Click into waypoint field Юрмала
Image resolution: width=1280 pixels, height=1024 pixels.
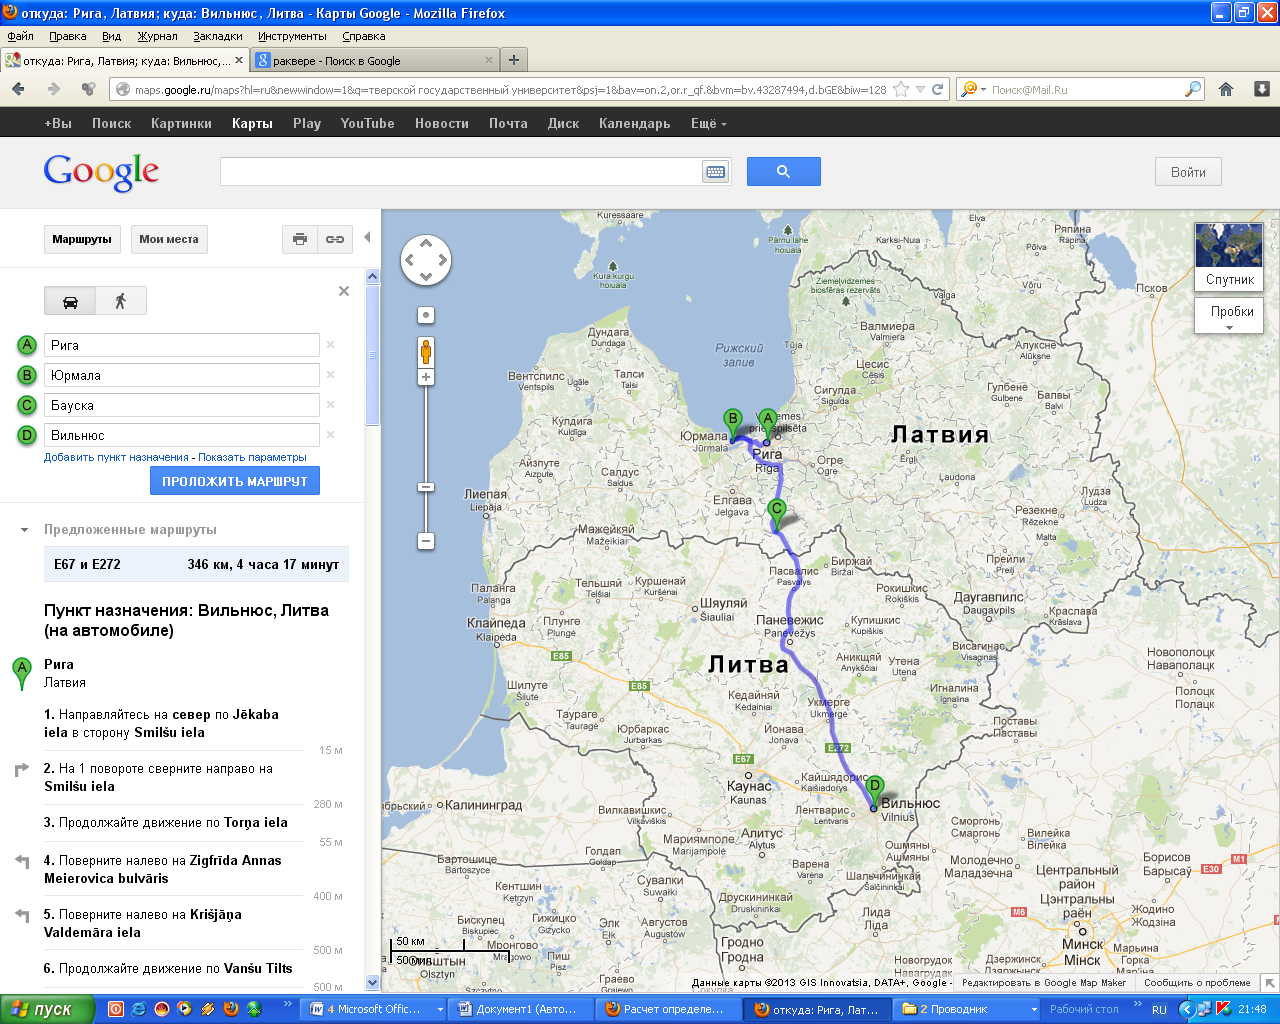pyautogui.click(x=182, y=375)
